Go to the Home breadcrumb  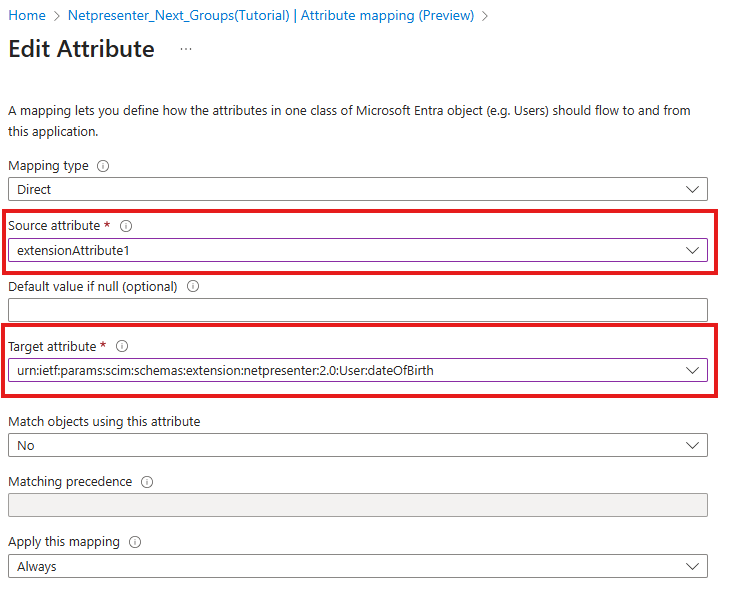[27, 16]
